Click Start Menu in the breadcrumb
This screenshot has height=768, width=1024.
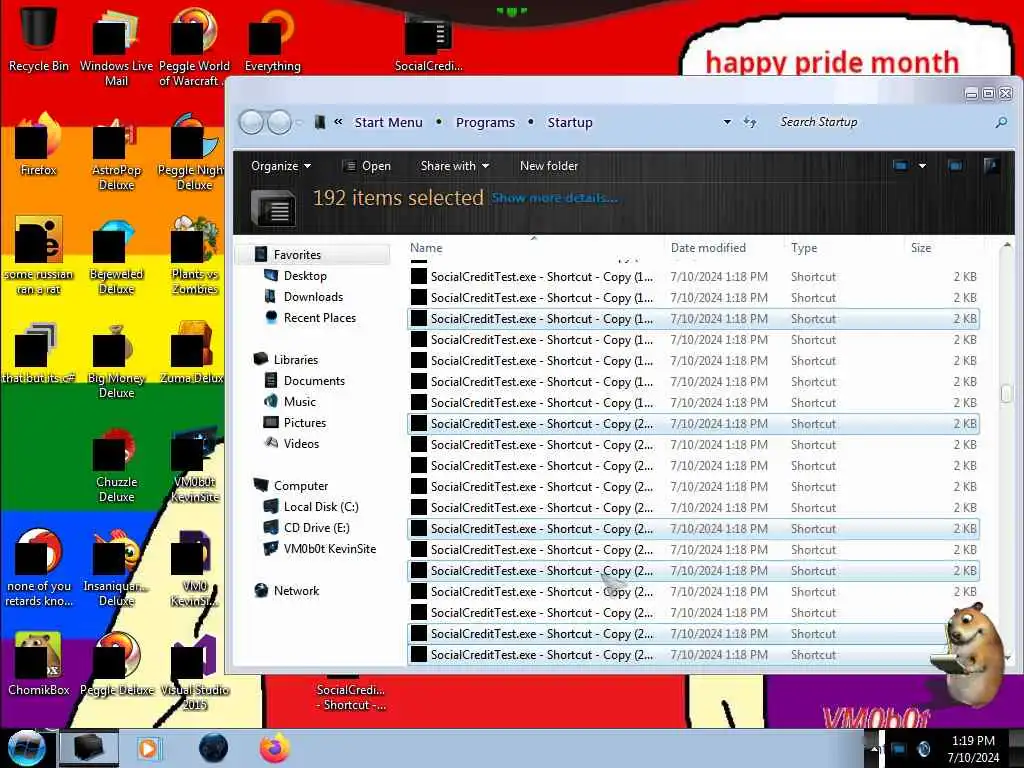[388, 122]
